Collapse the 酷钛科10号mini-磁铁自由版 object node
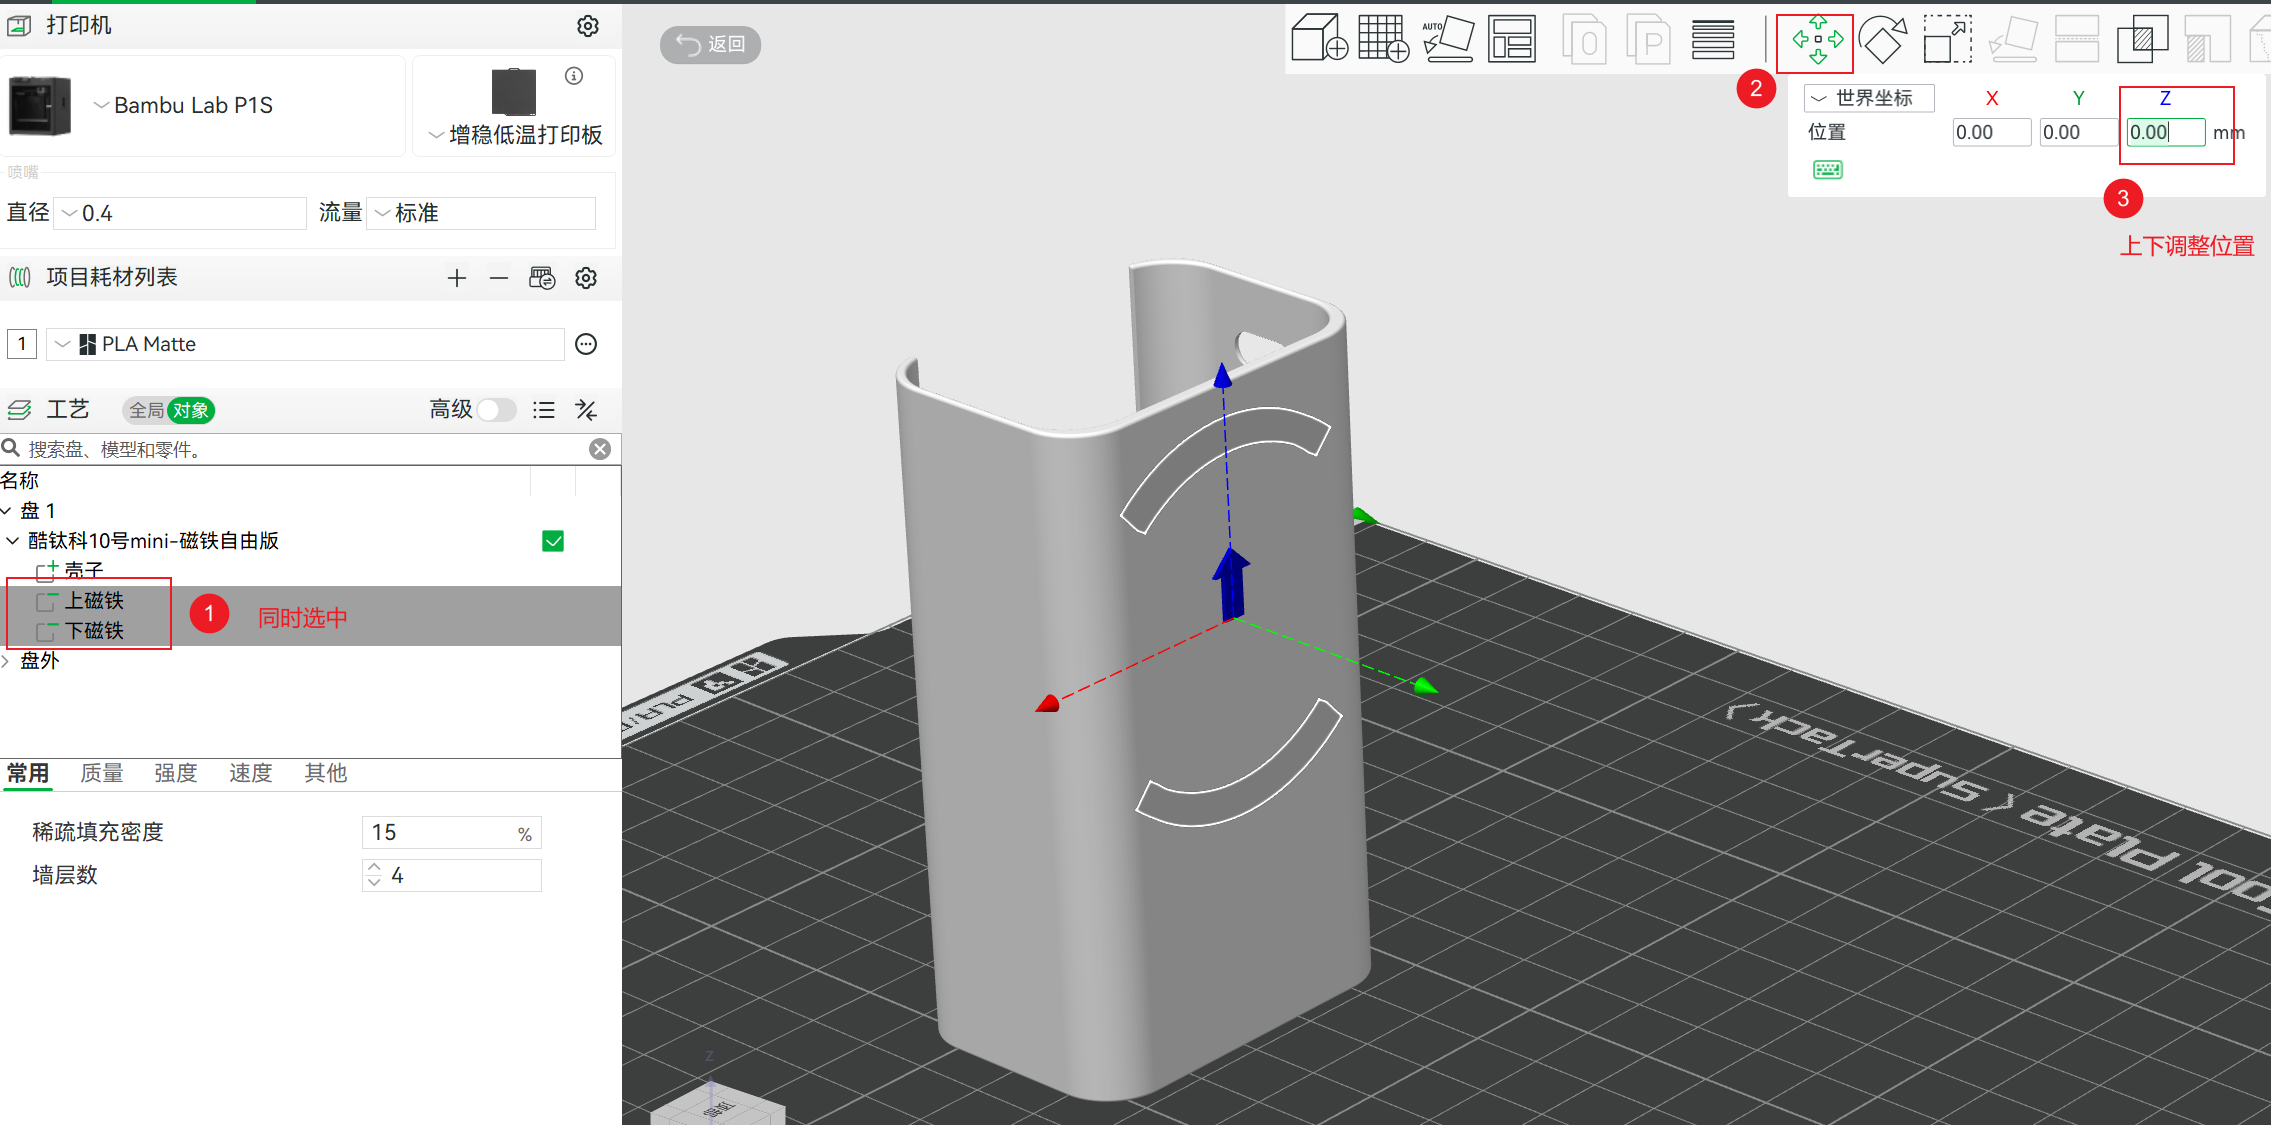Viewport: 2271px width, 1125px height. pos(13,541)
